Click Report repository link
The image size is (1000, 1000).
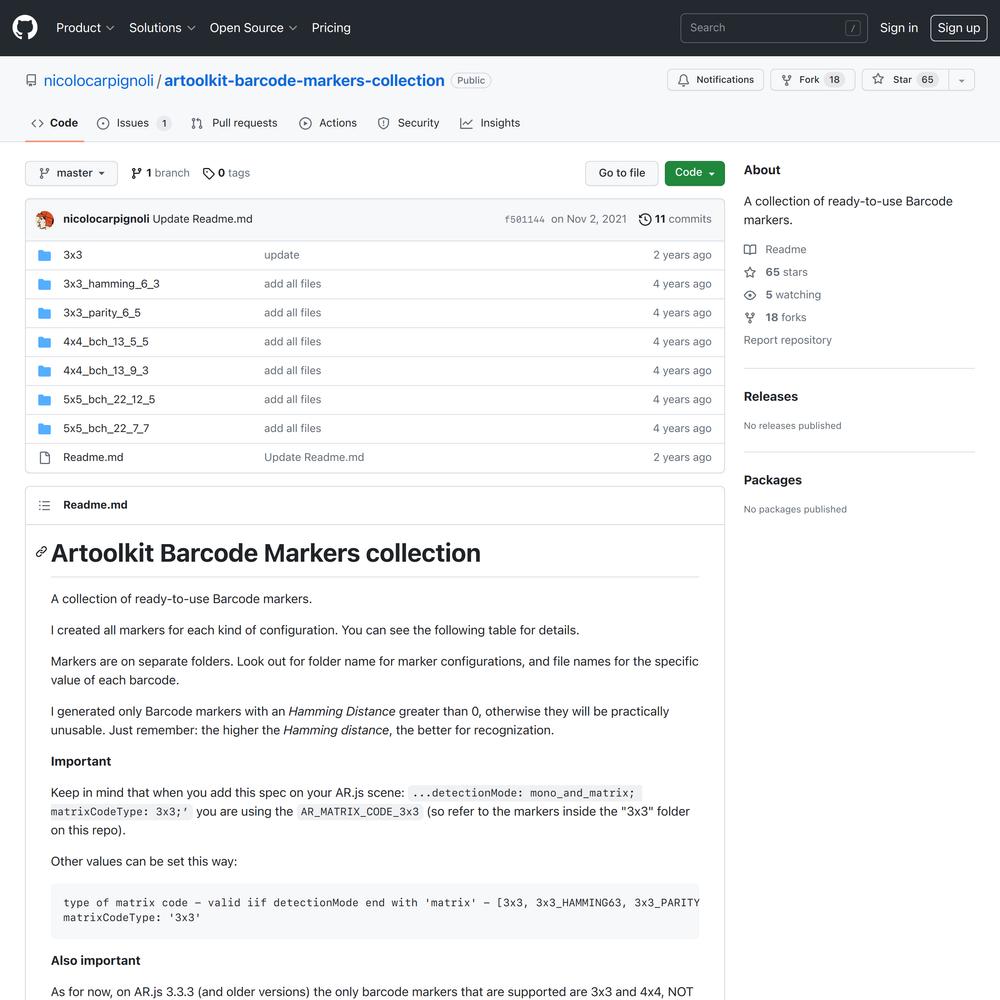point(788,340)
